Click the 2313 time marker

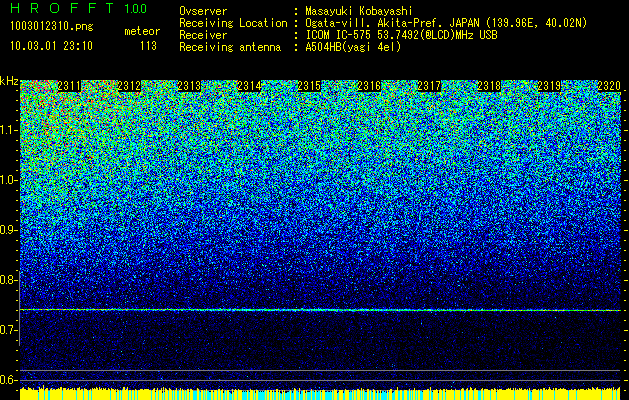tap(189, 86)
